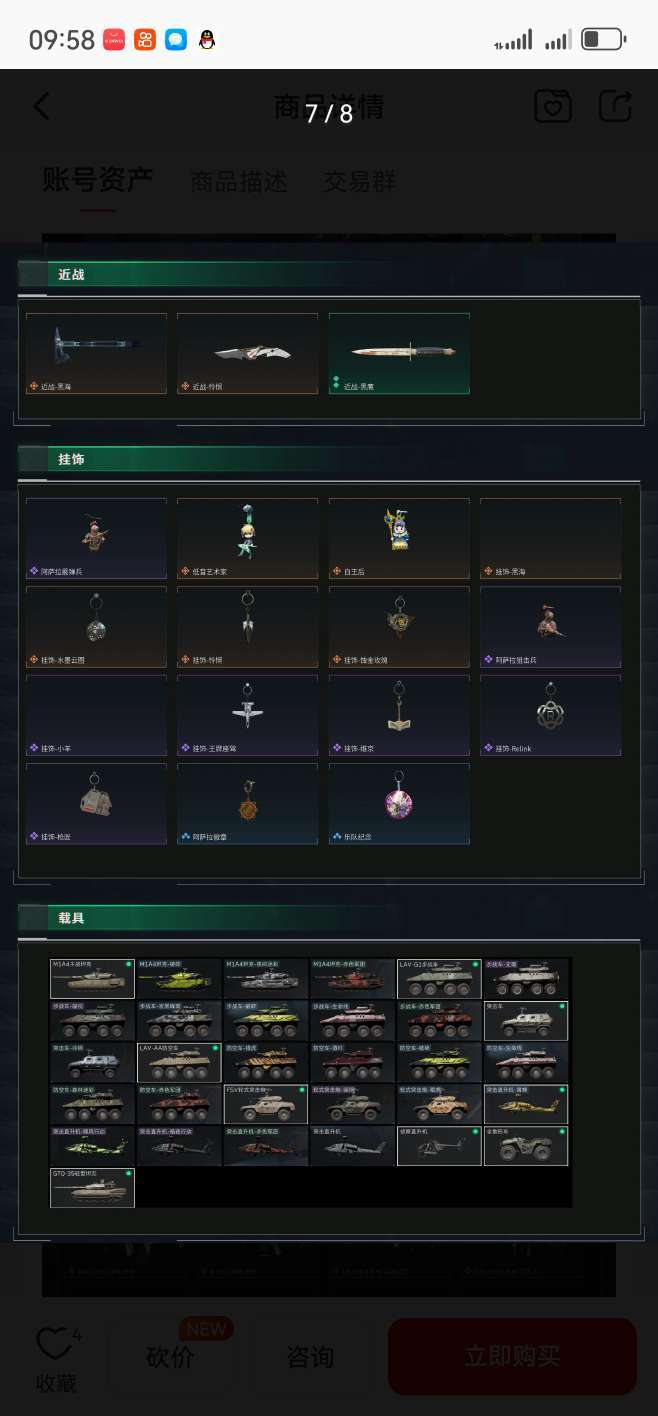Open the QQ penguin notification icon
Screen dimensions: 658x1416
(207, 40)
